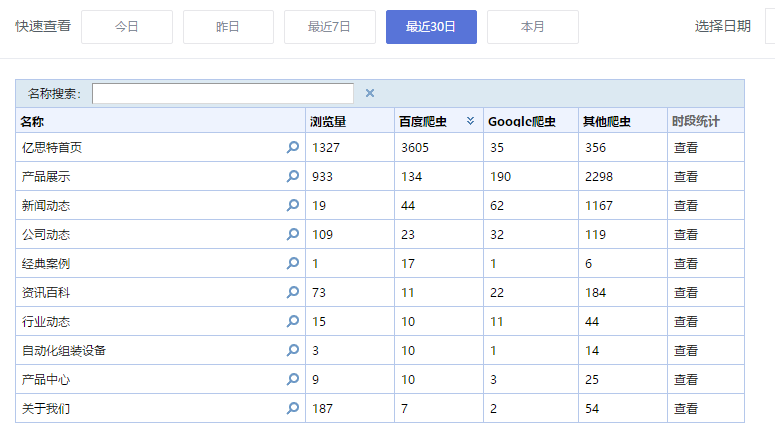Click magnifier icon next to 亿思特首页

(x=293, y=147)
